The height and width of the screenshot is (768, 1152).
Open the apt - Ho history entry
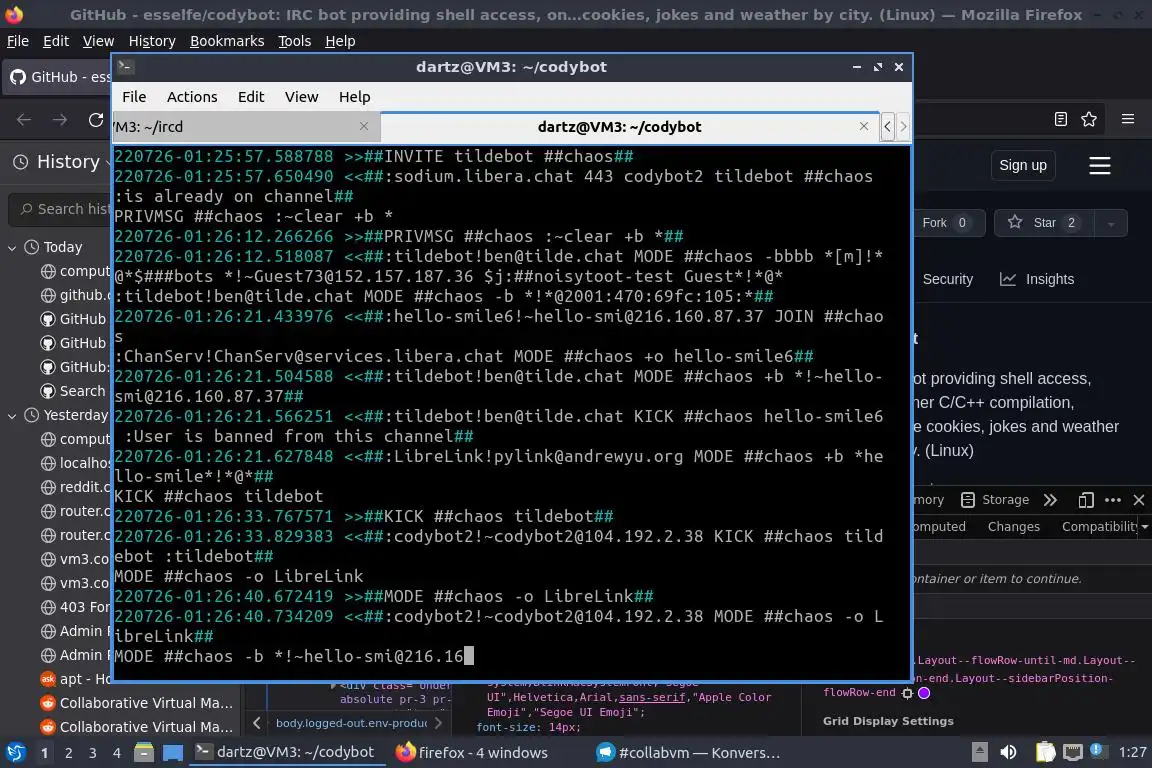click(75, 679)
